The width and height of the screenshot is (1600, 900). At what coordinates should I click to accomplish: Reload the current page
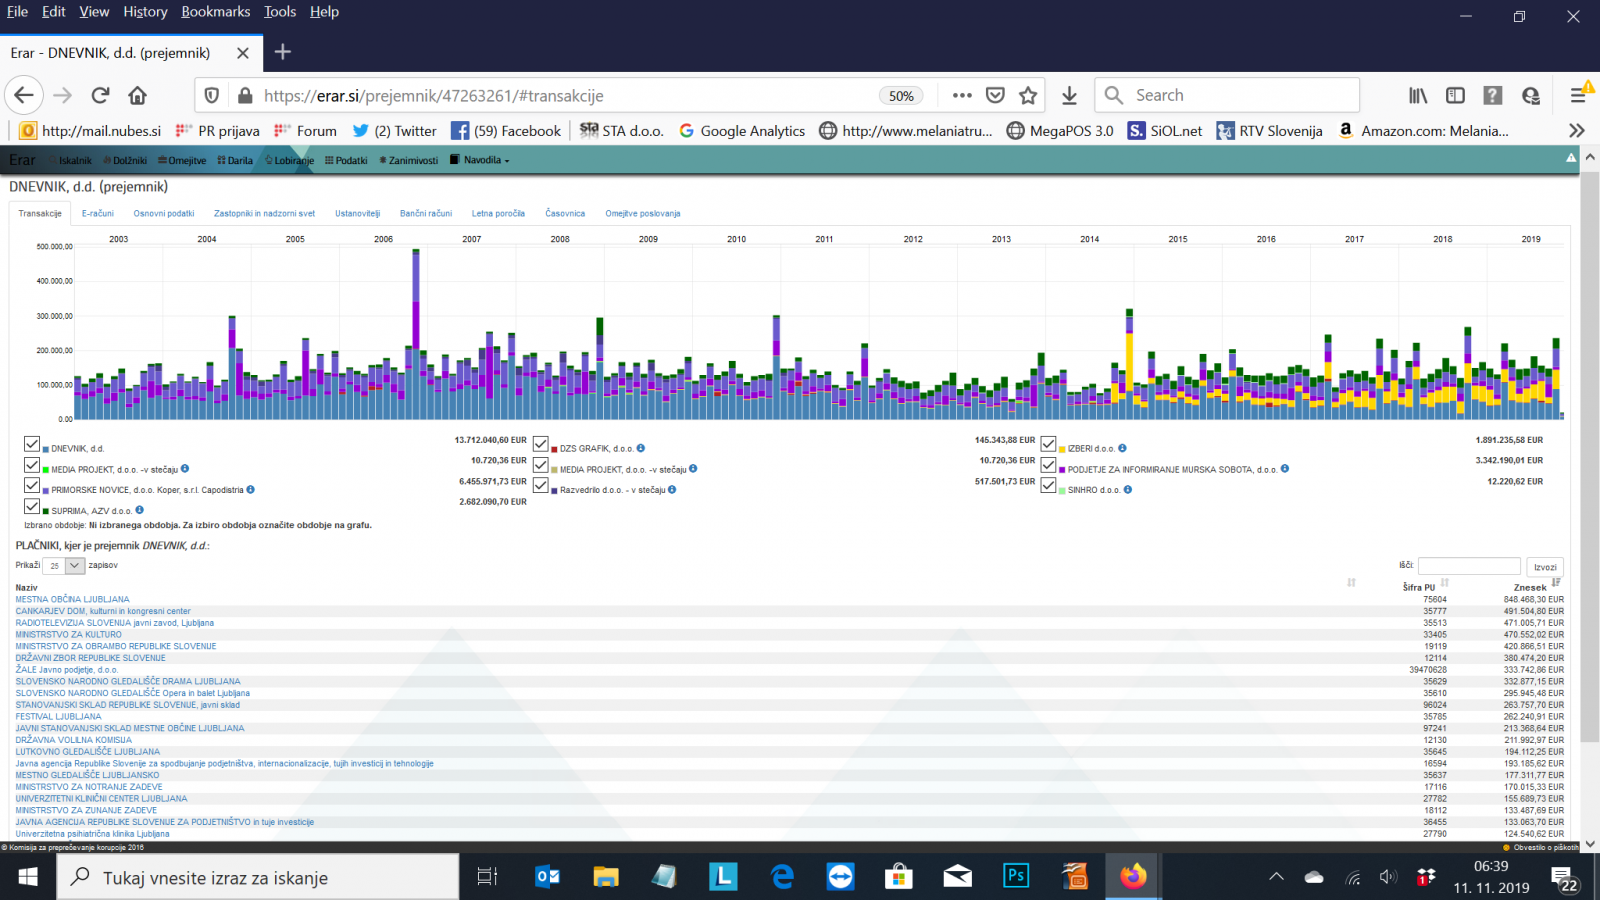pos(100,95)
